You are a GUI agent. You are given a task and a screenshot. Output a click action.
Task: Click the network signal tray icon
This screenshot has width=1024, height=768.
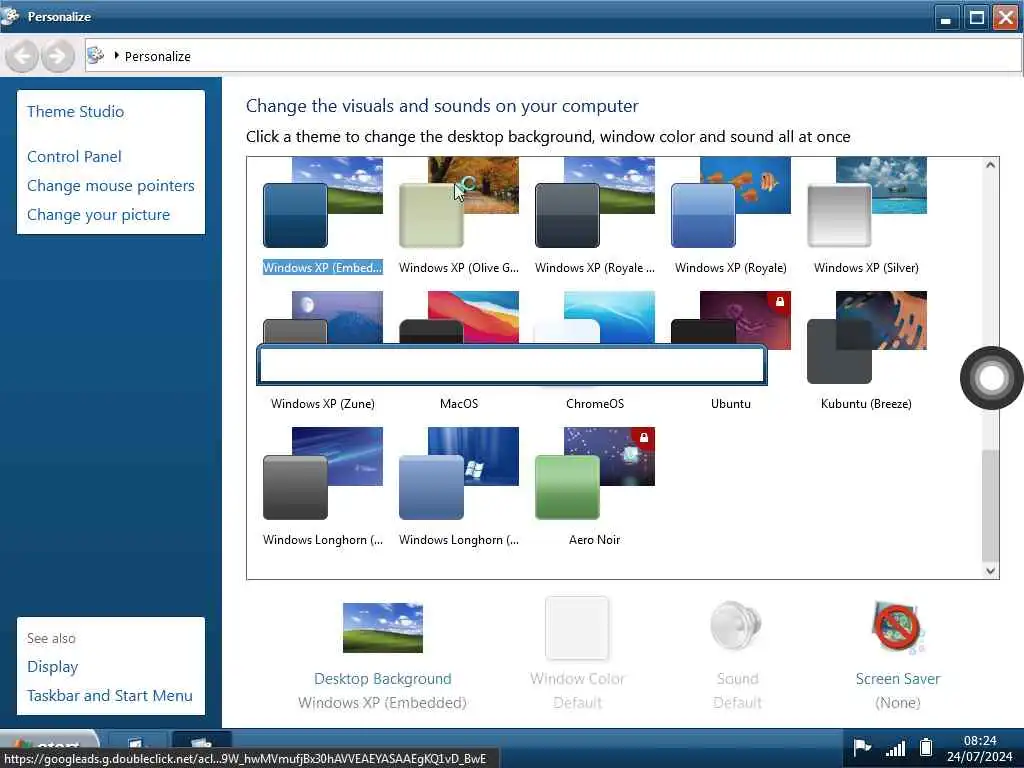(x=895, y=748)
